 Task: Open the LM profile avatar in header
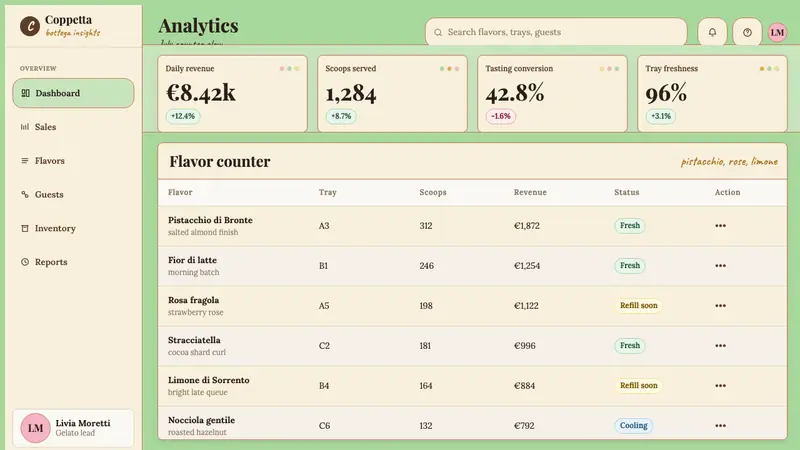coord(777,32)
